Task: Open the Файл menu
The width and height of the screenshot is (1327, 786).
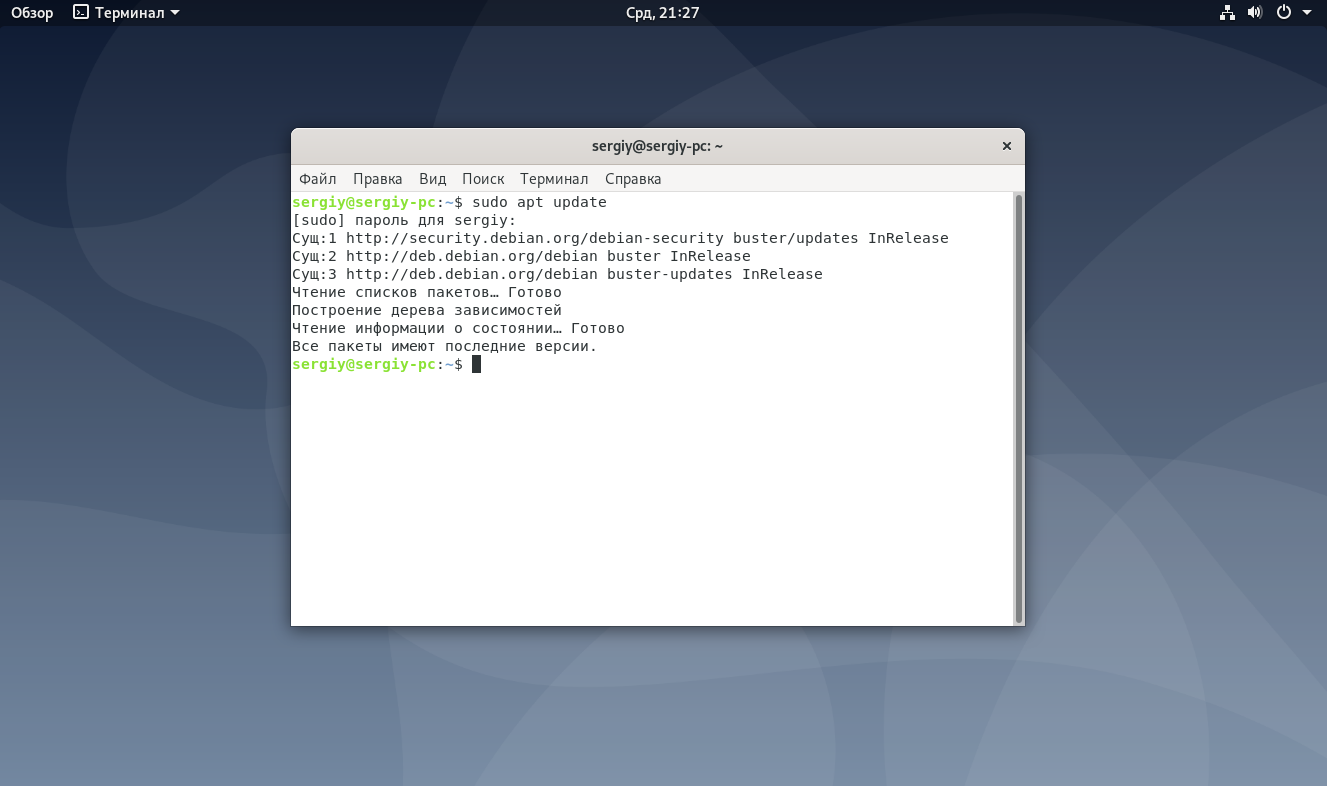Action: (317, 179)
